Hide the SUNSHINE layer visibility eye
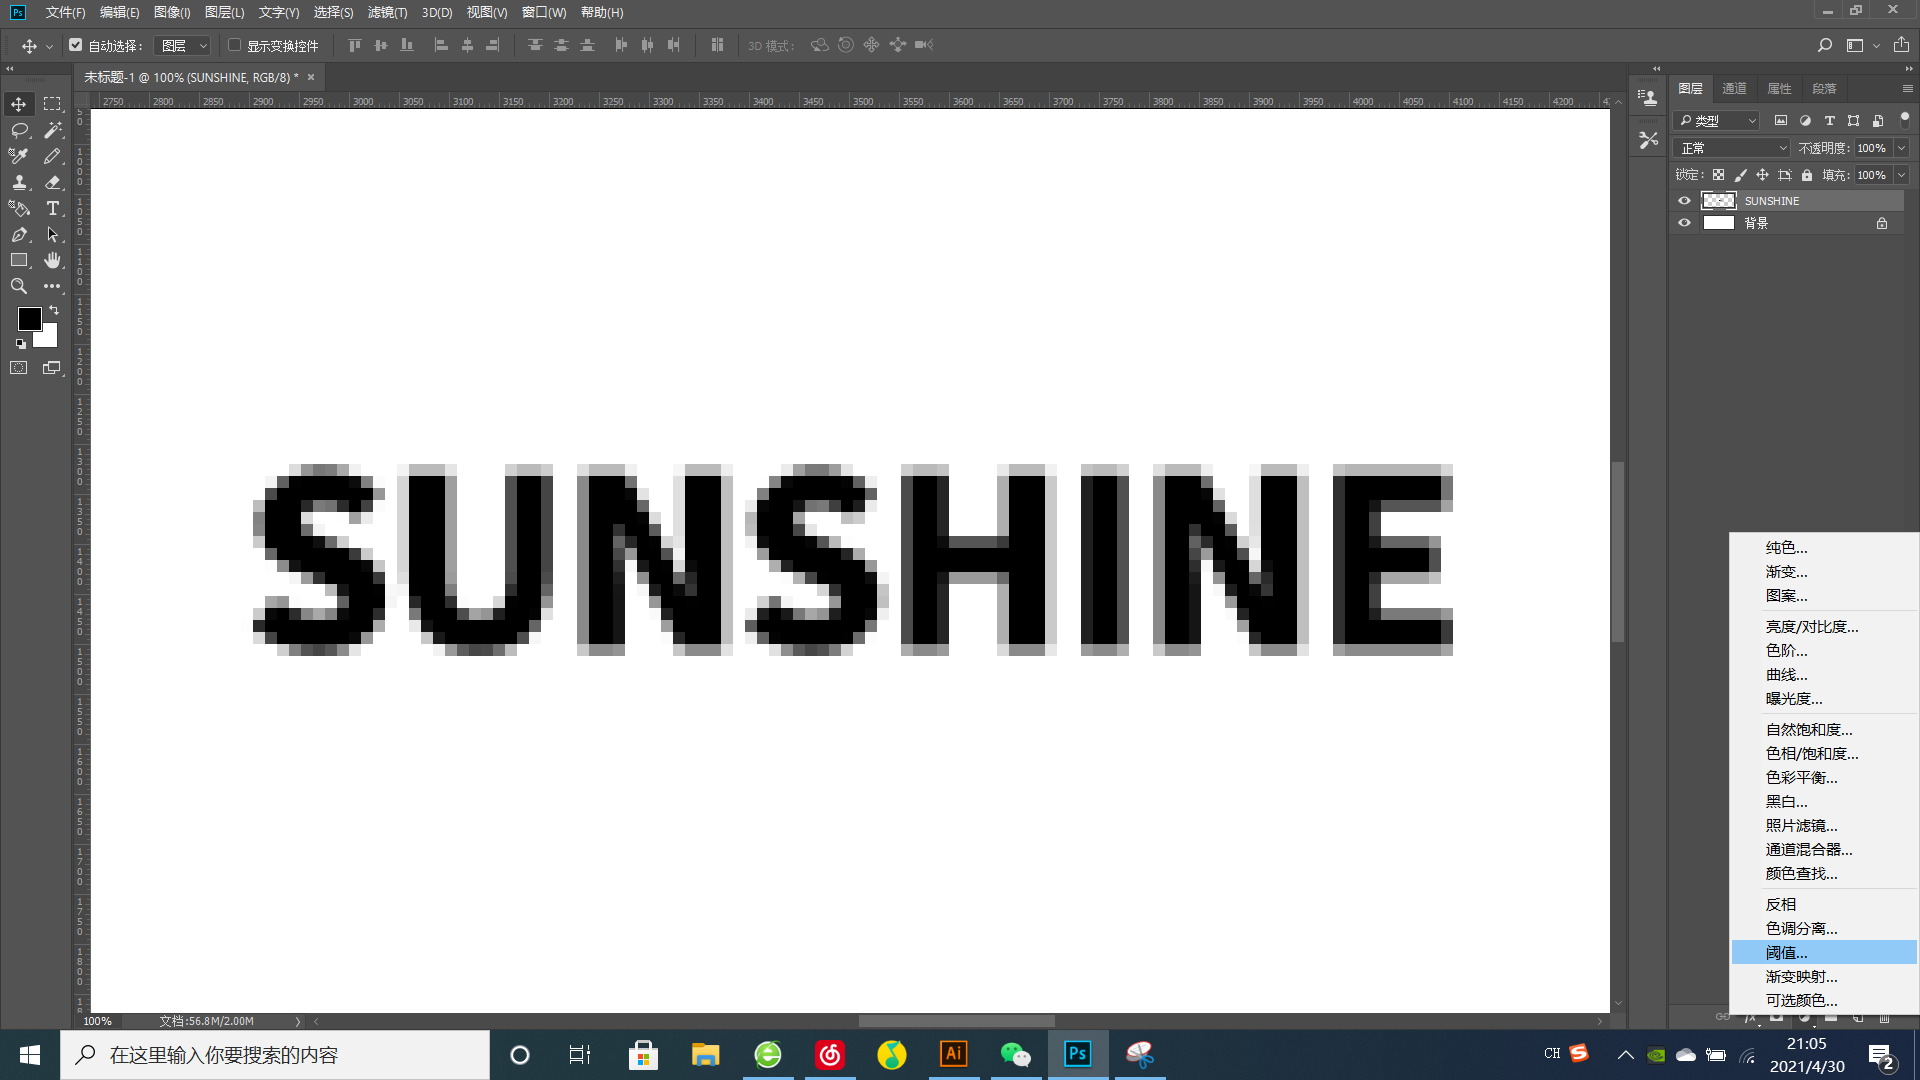This screenshot has height=1080, width=1920. pyautogui.click(x=1684, y=201)
